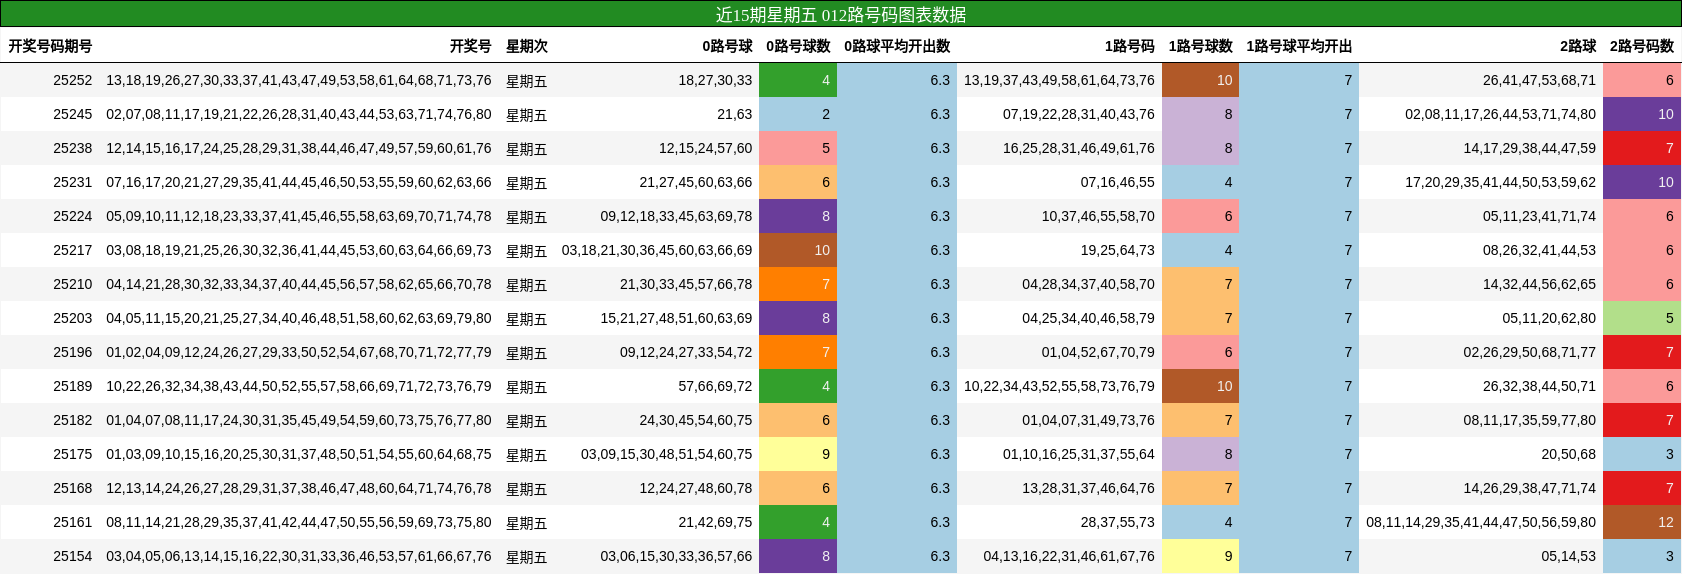Click brown 10 cell in row 25217

tap(798, 250)
